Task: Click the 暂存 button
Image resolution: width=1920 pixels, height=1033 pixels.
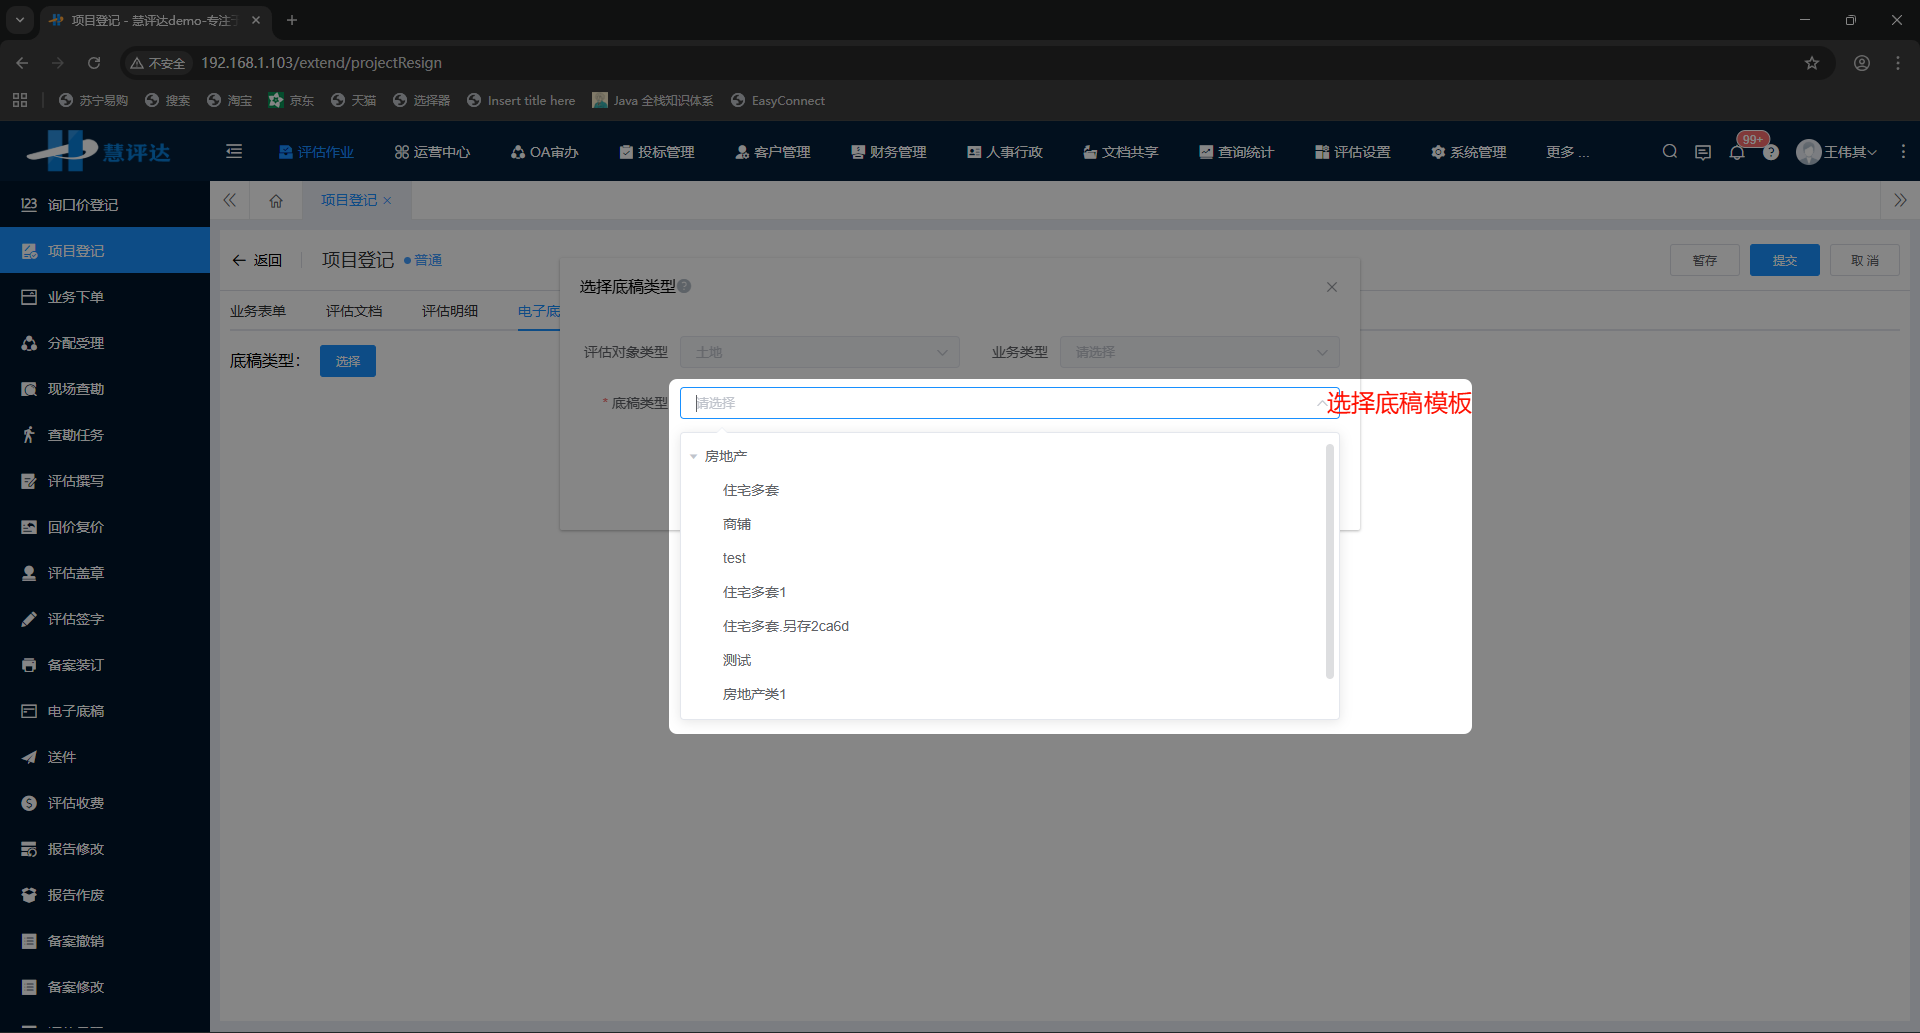Action: click(1704, 260)
